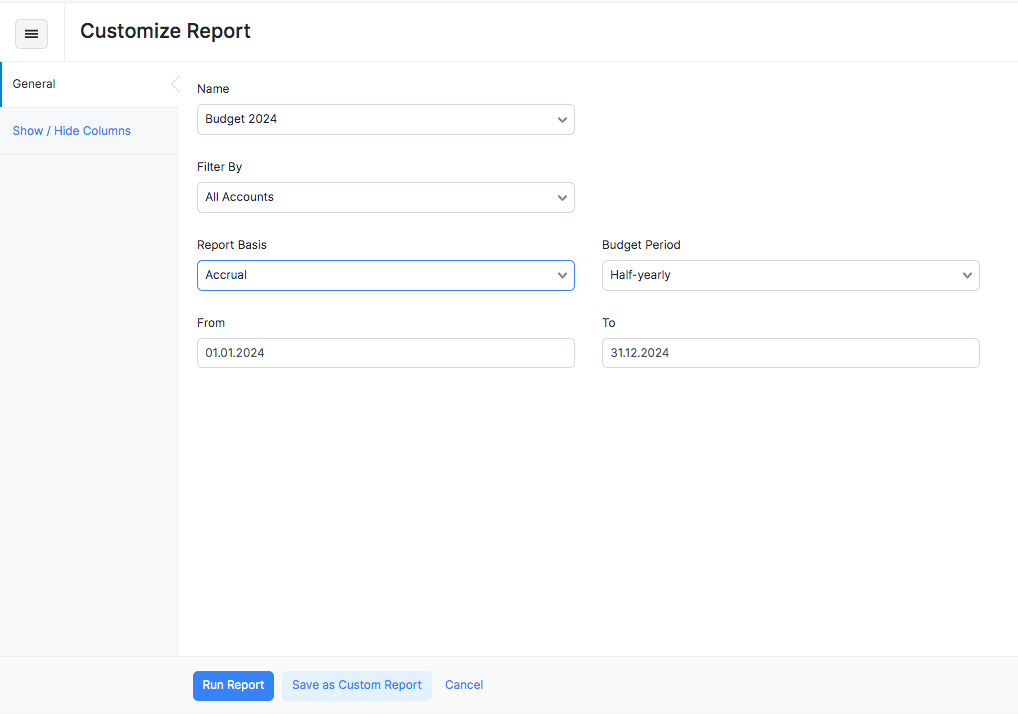Viewport: 1018px width, 714px height.
Task: Open the Report Basis Accrual dropdown
Action: pos(386,275)
